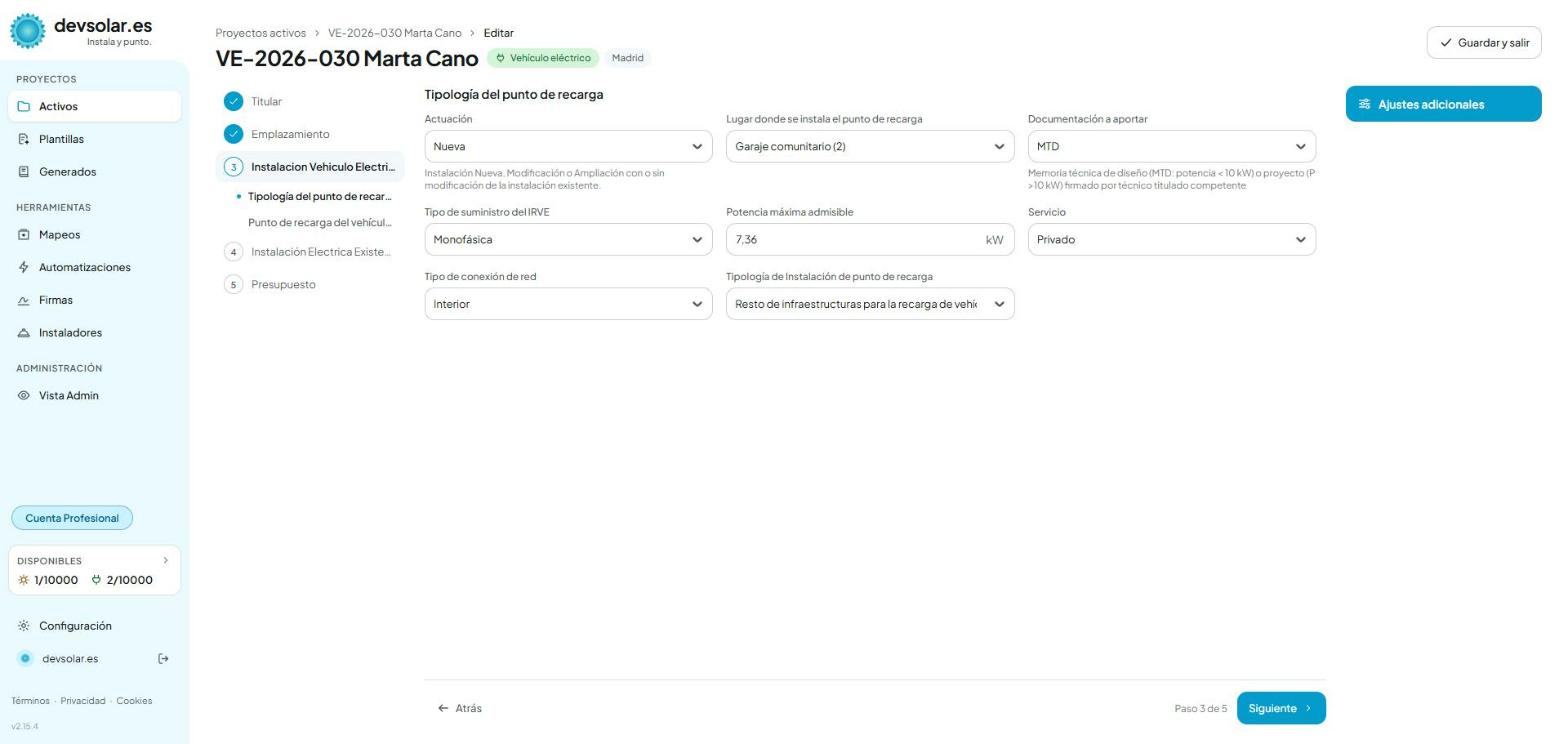Open Automatizaciones menu item

[x=95, y=268]
